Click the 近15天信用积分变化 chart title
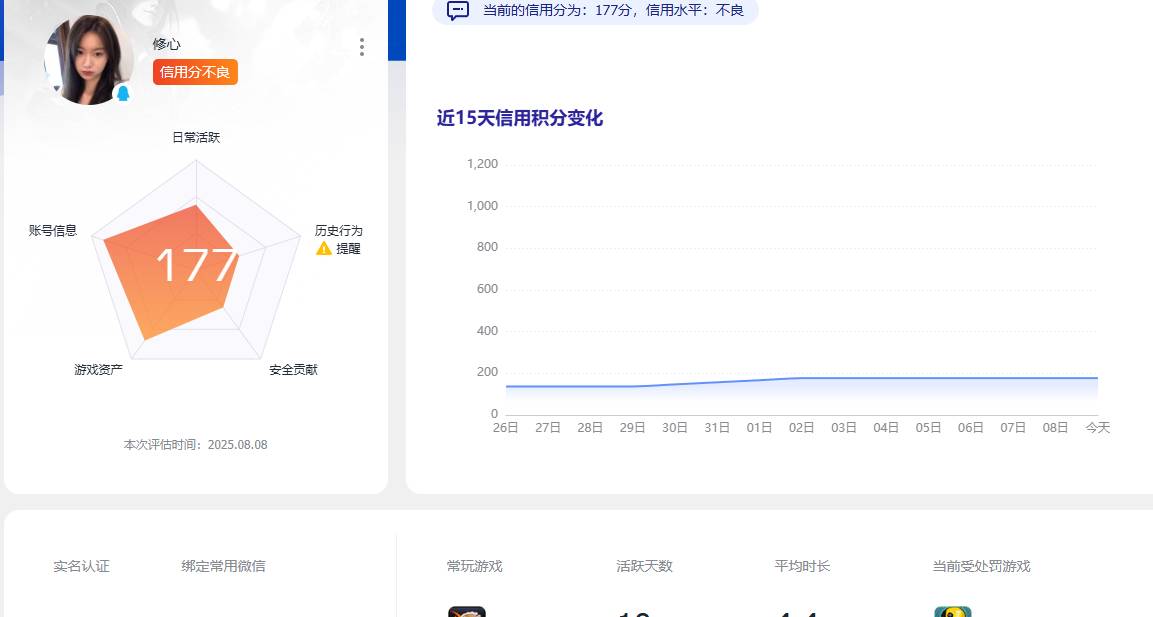This screenshot has width=1153, height=617. point(520,118)
